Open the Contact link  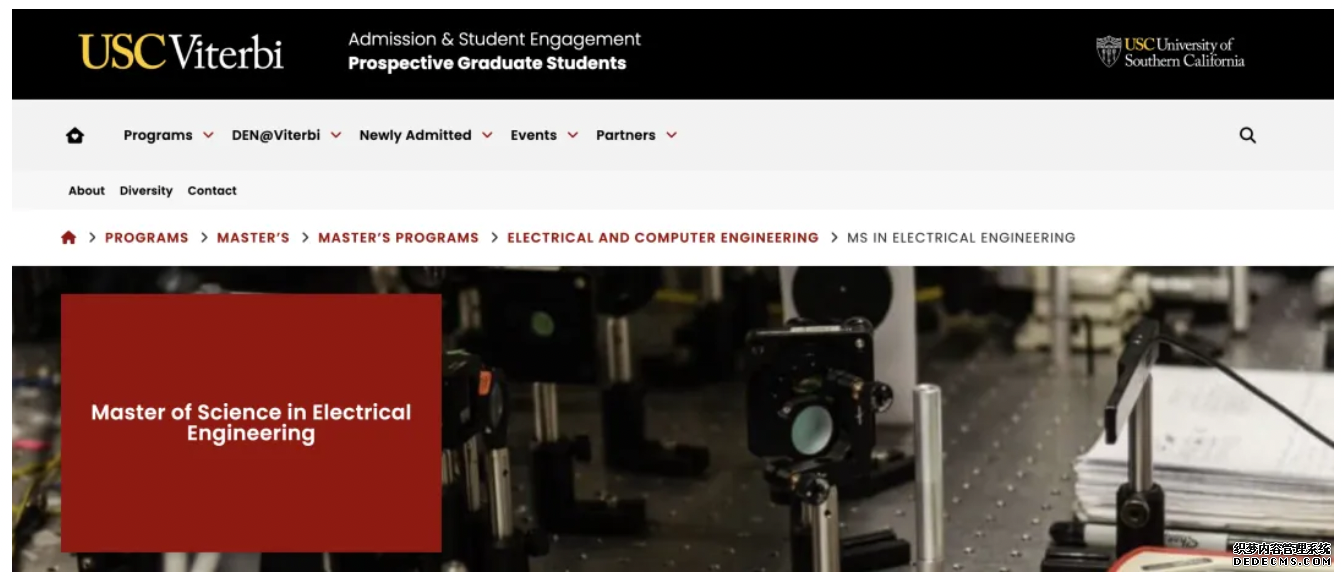(x=212, y=191)
